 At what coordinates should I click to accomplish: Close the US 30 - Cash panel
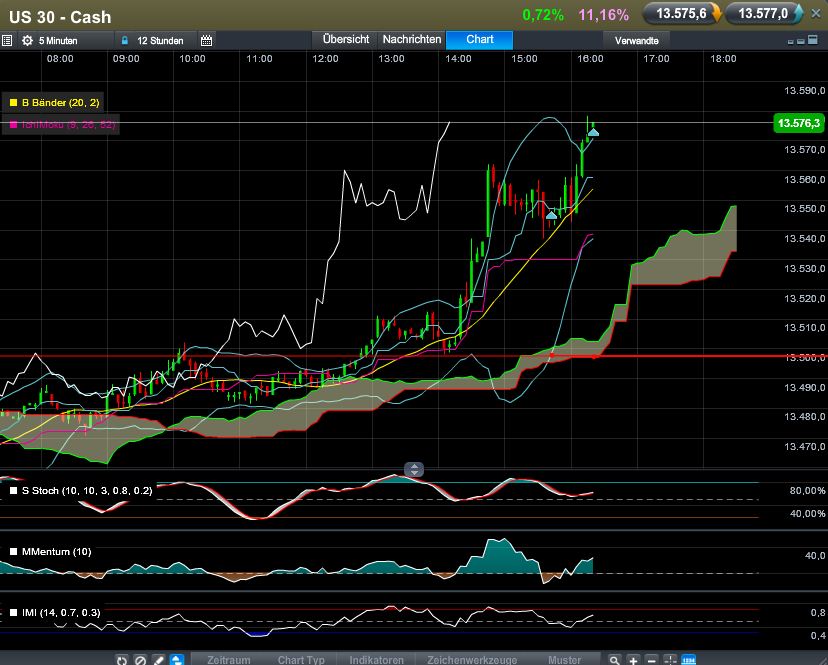pyautogui.click(x=816, y=14)
